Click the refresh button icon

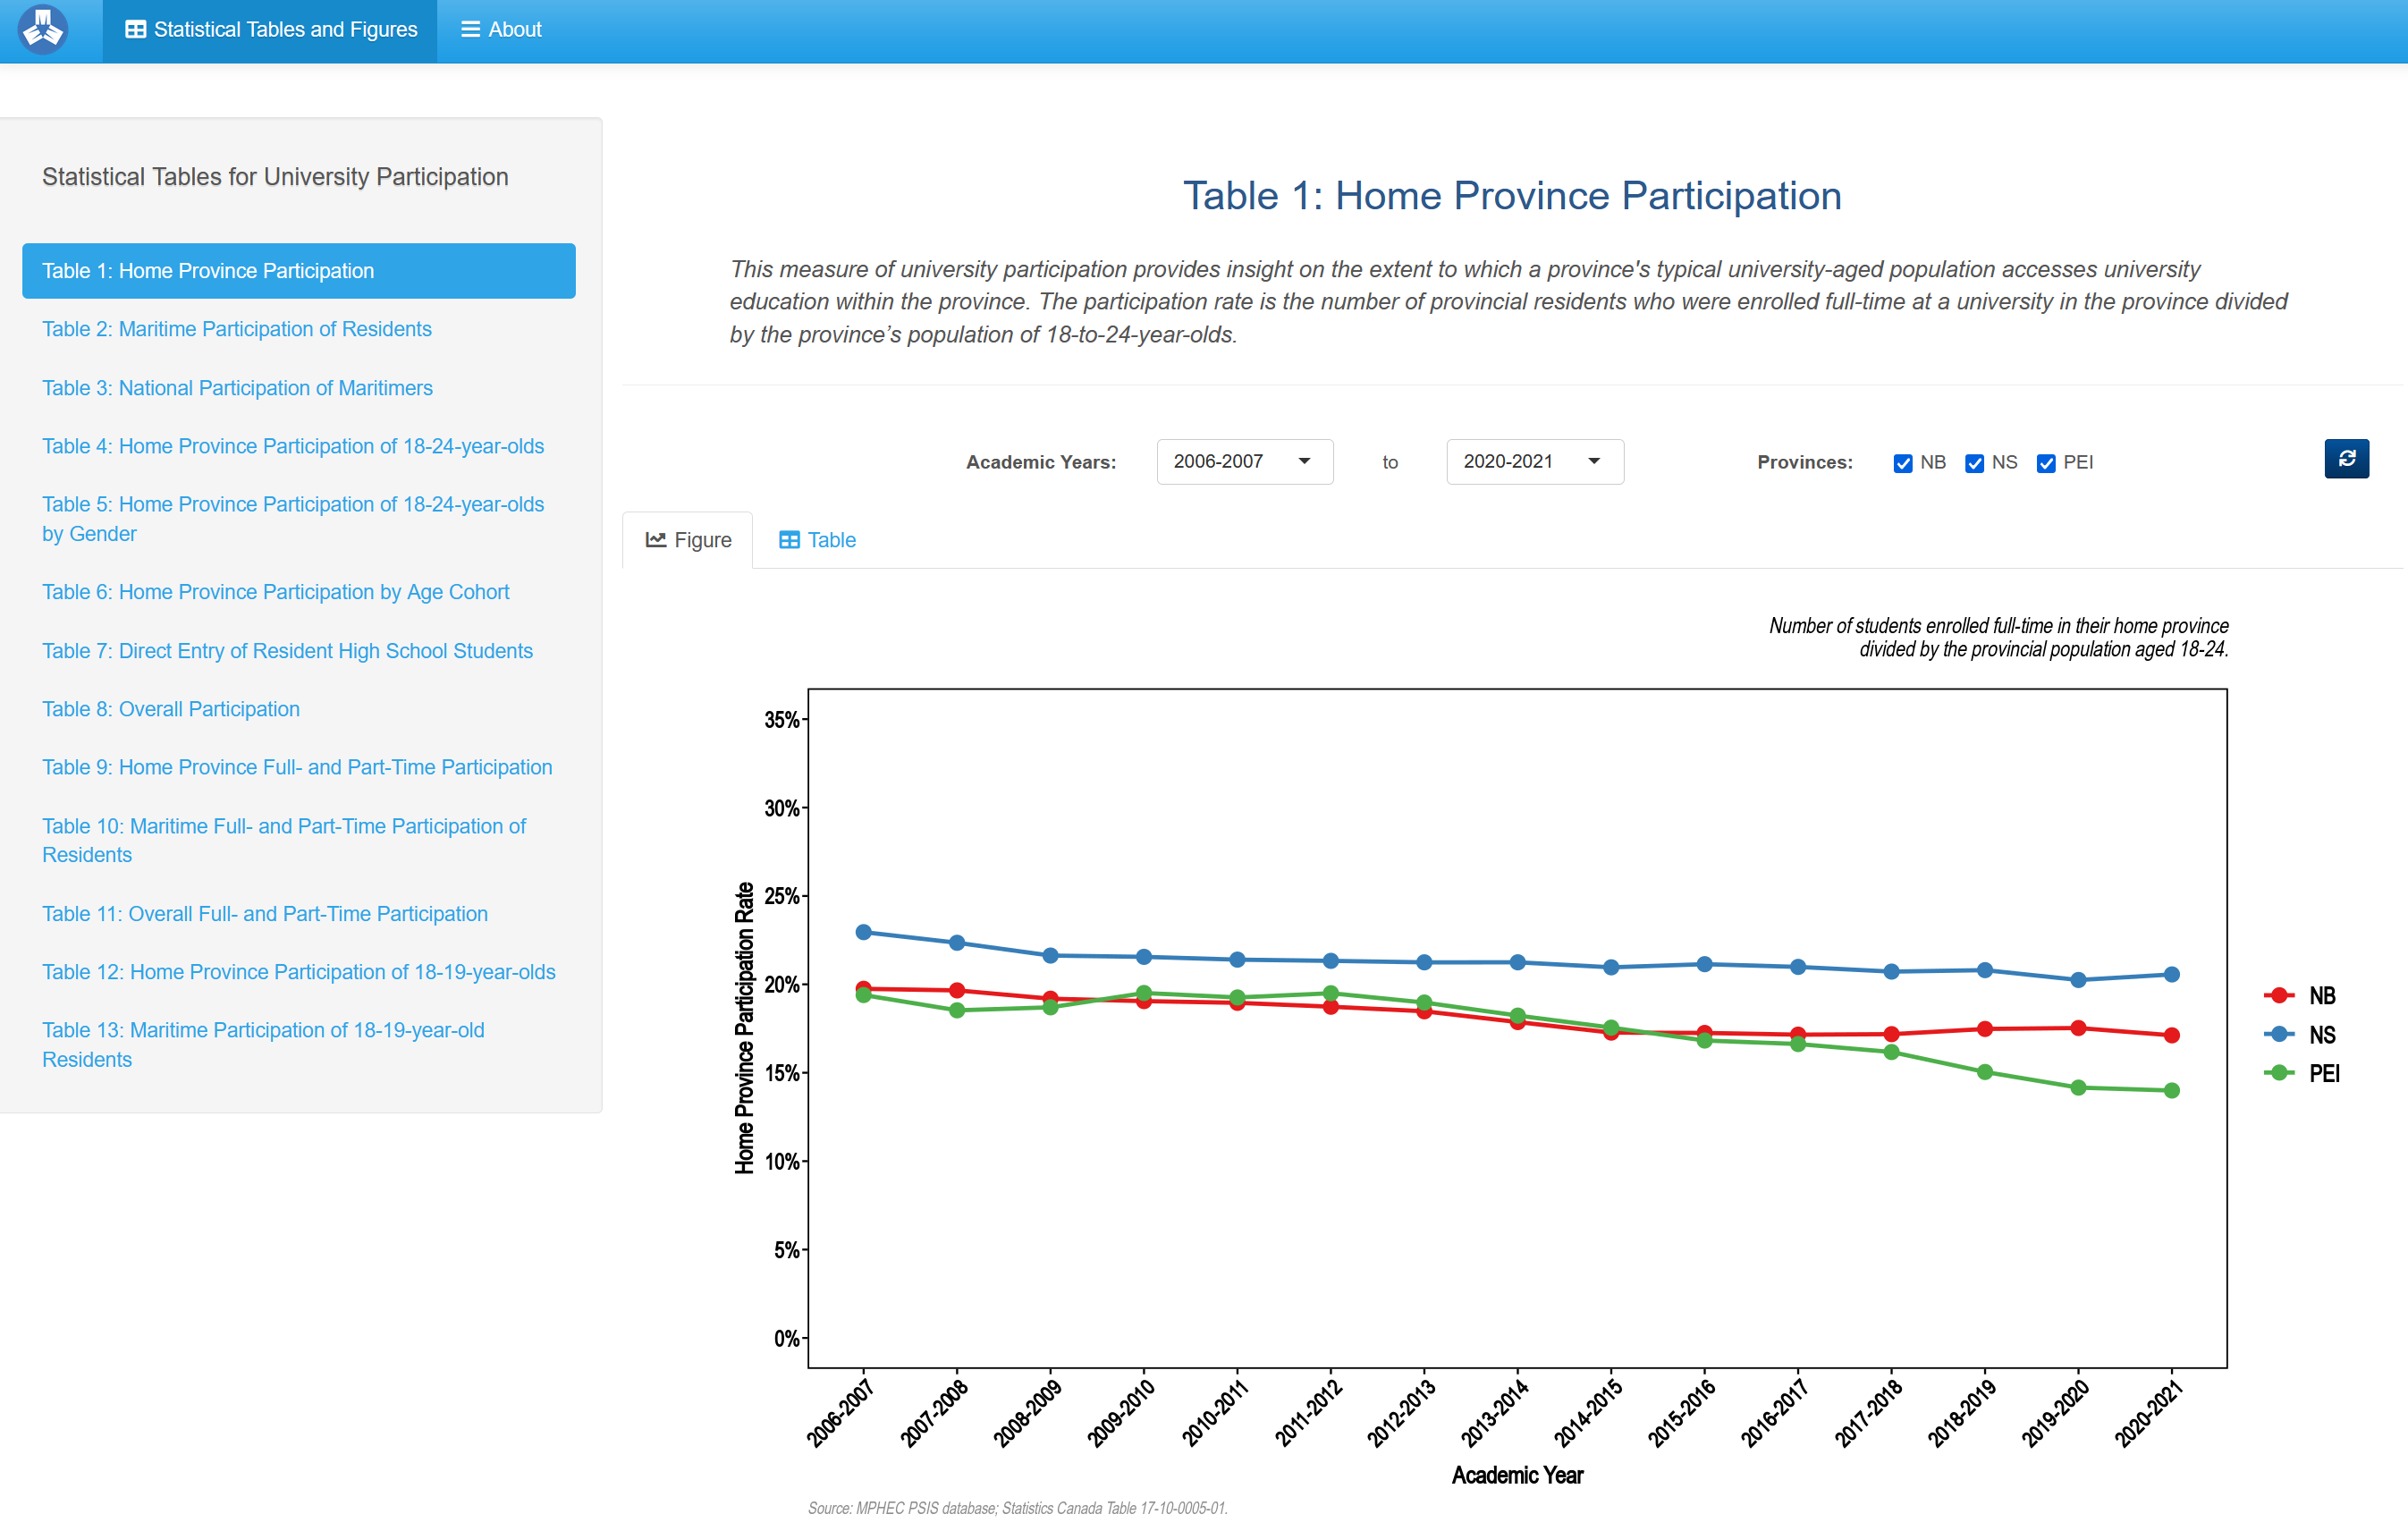point(2346,459)
